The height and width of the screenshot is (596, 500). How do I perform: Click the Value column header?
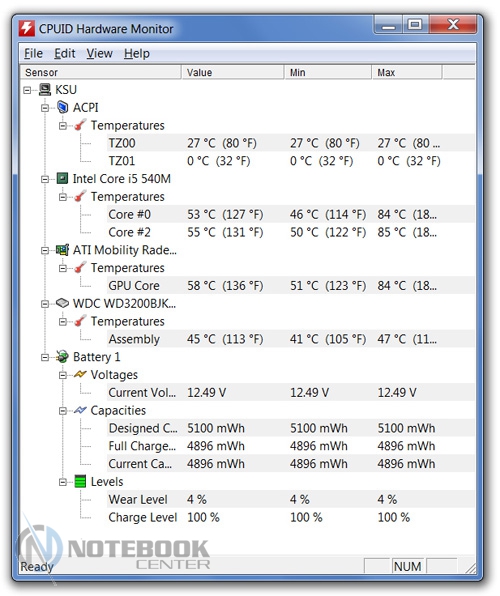click(x=233, y=73)
